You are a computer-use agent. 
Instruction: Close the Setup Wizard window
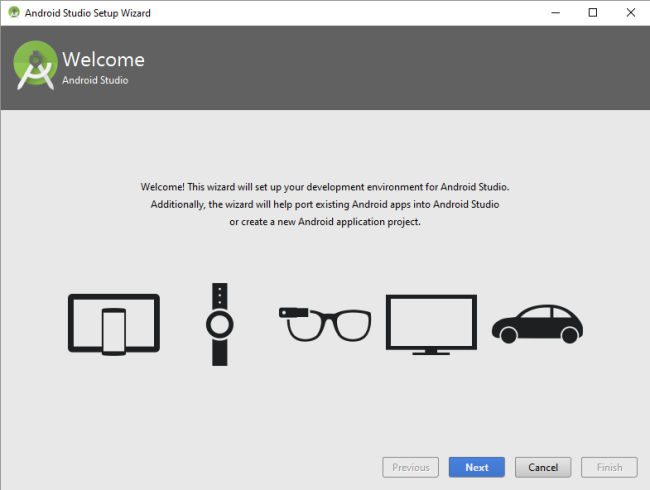[629, 12]
